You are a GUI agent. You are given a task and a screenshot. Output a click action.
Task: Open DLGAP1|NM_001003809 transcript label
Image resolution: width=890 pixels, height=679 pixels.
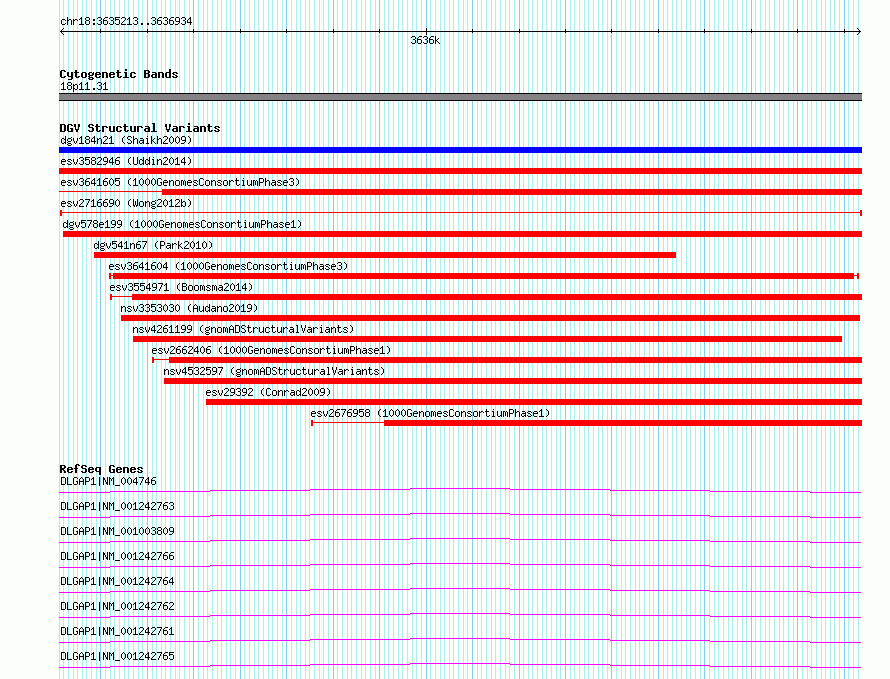click(x=117, y=531)
